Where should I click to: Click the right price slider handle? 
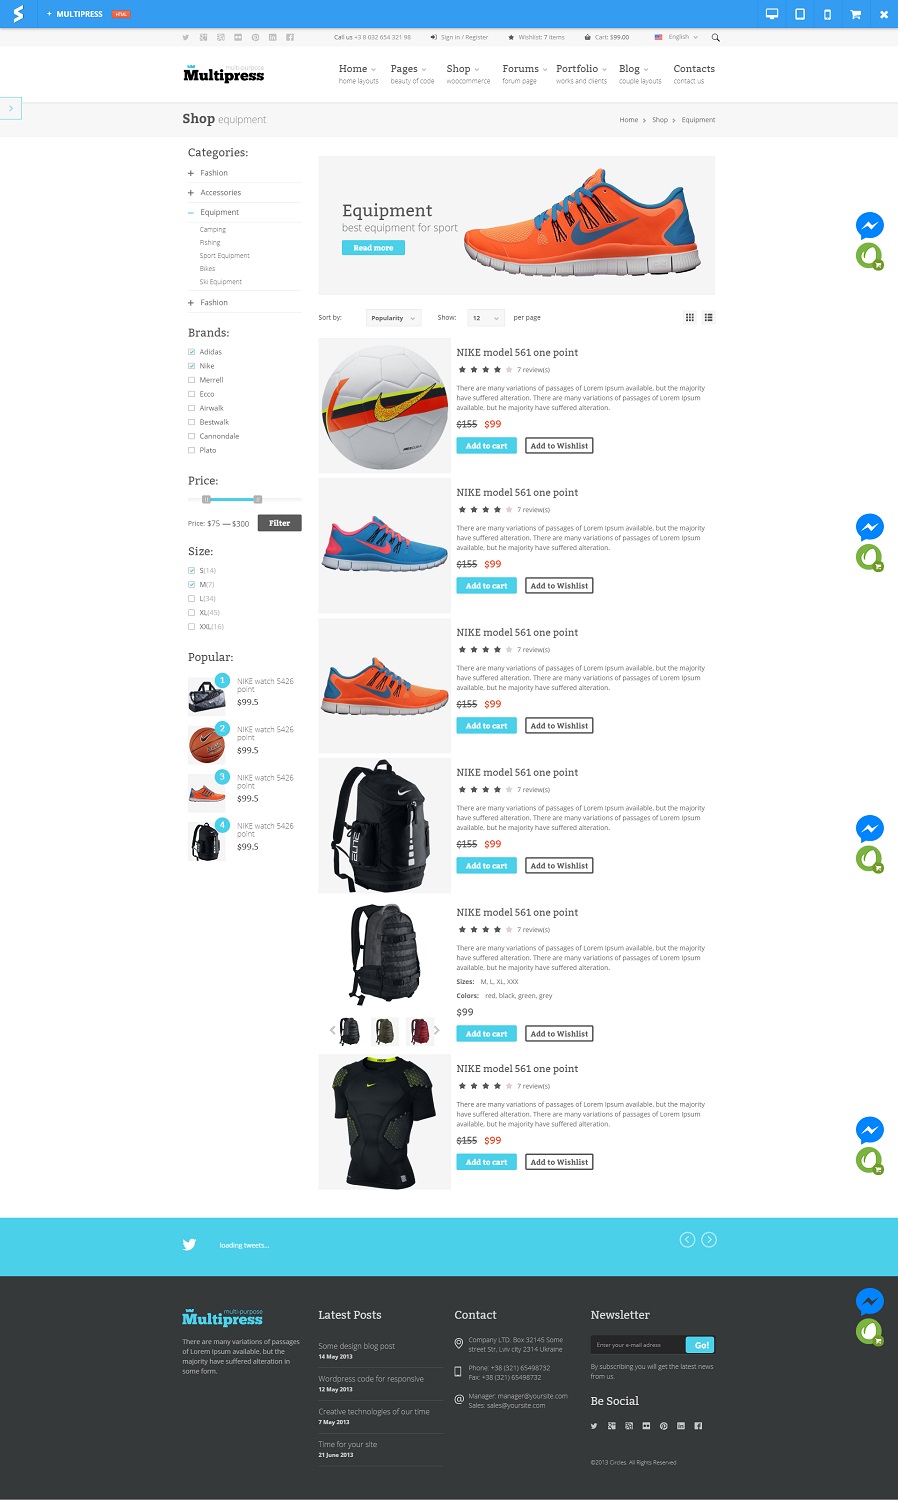tap(257, 499)
